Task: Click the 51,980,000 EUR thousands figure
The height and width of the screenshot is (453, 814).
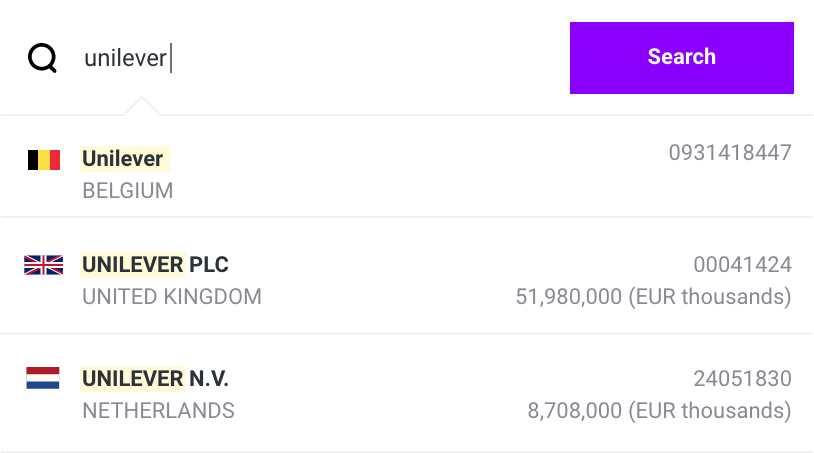Action: (x=653, y=297)
